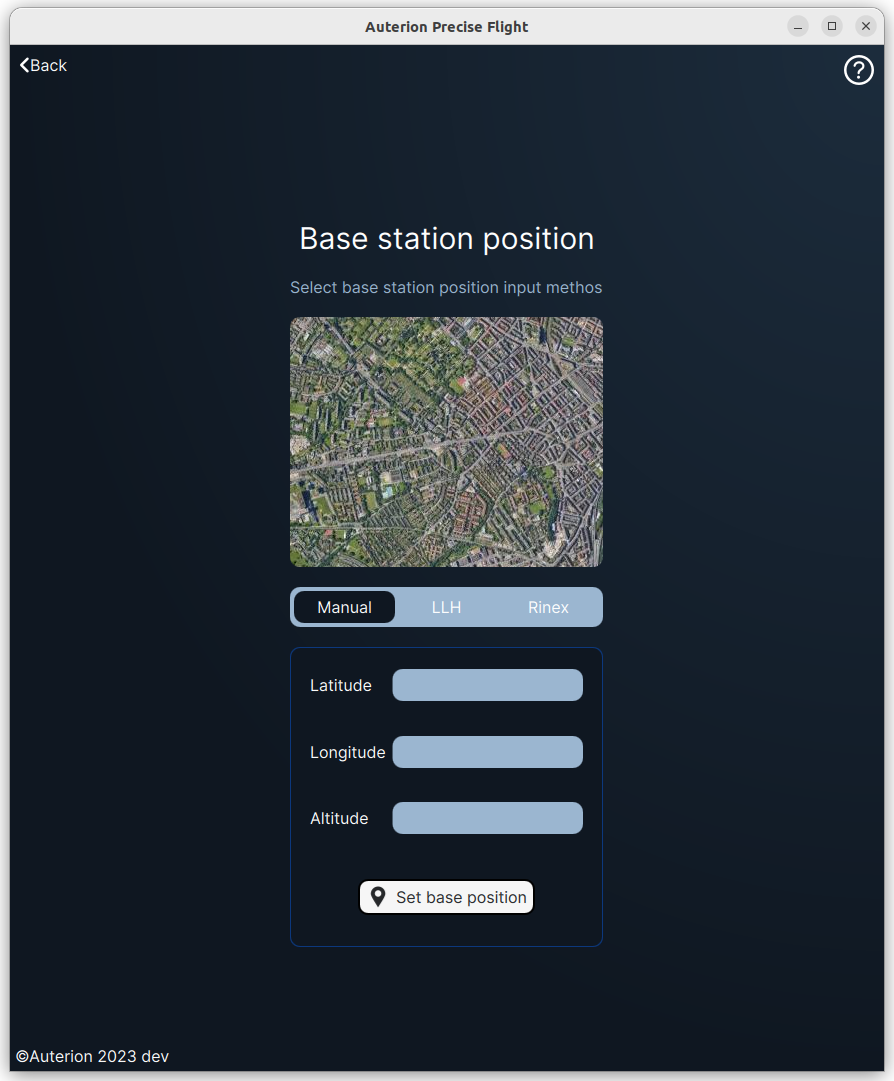Click the satellite map image
This screenshot has height=1081, width=894.
coord(446,442)
